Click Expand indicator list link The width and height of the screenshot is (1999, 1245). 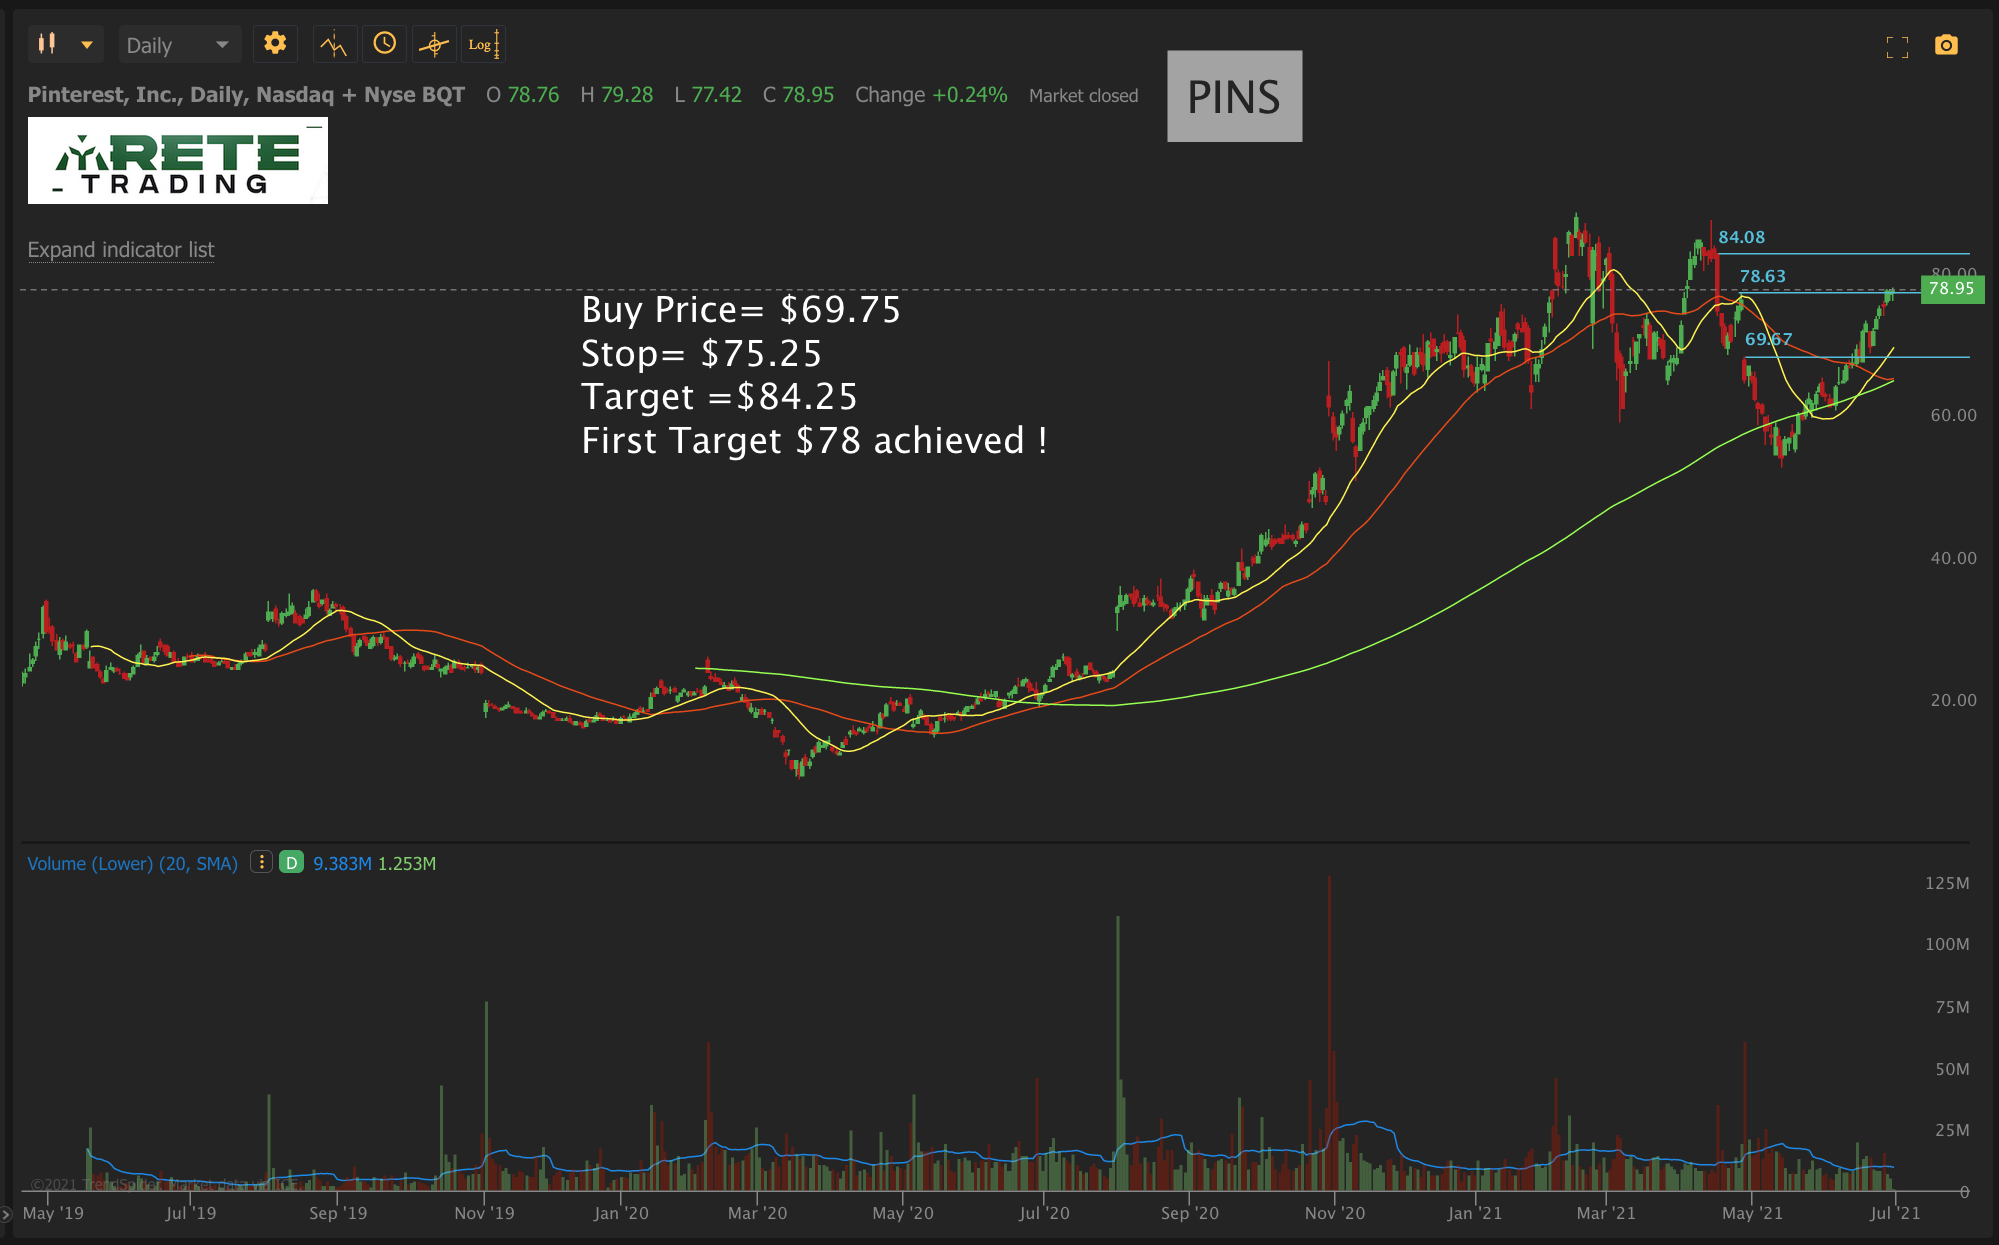click(121, 250)
